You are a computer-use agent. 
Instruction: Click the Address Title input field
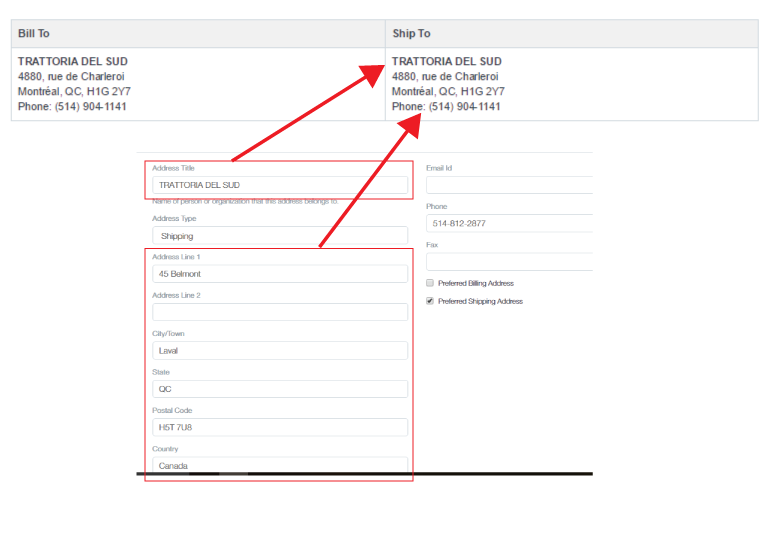point(280,185)
